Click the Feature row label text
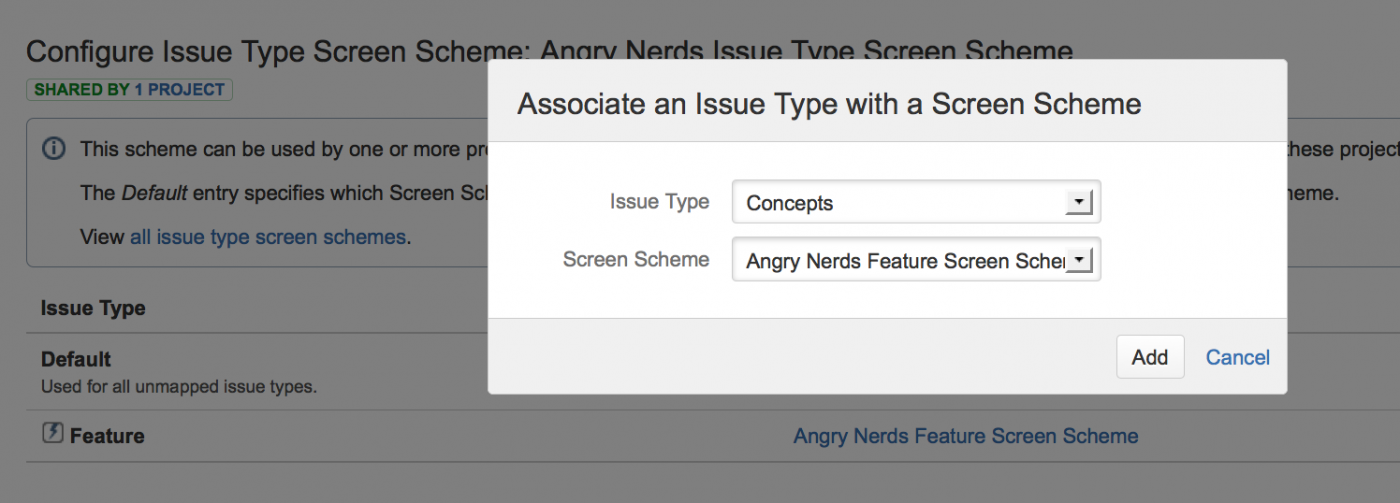 107,436
